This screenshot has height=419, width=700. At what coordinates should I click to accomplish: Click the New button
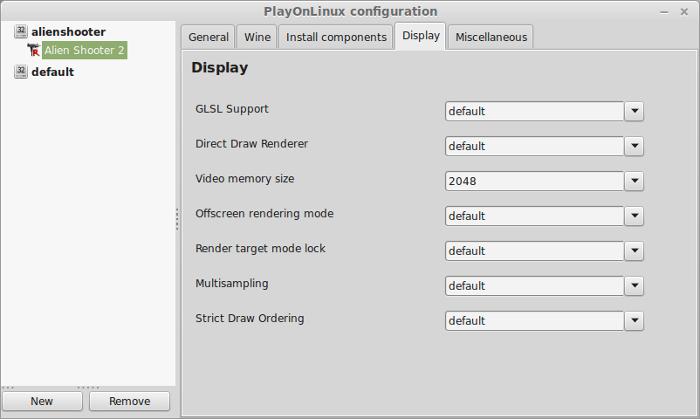(x=42, y=401)
